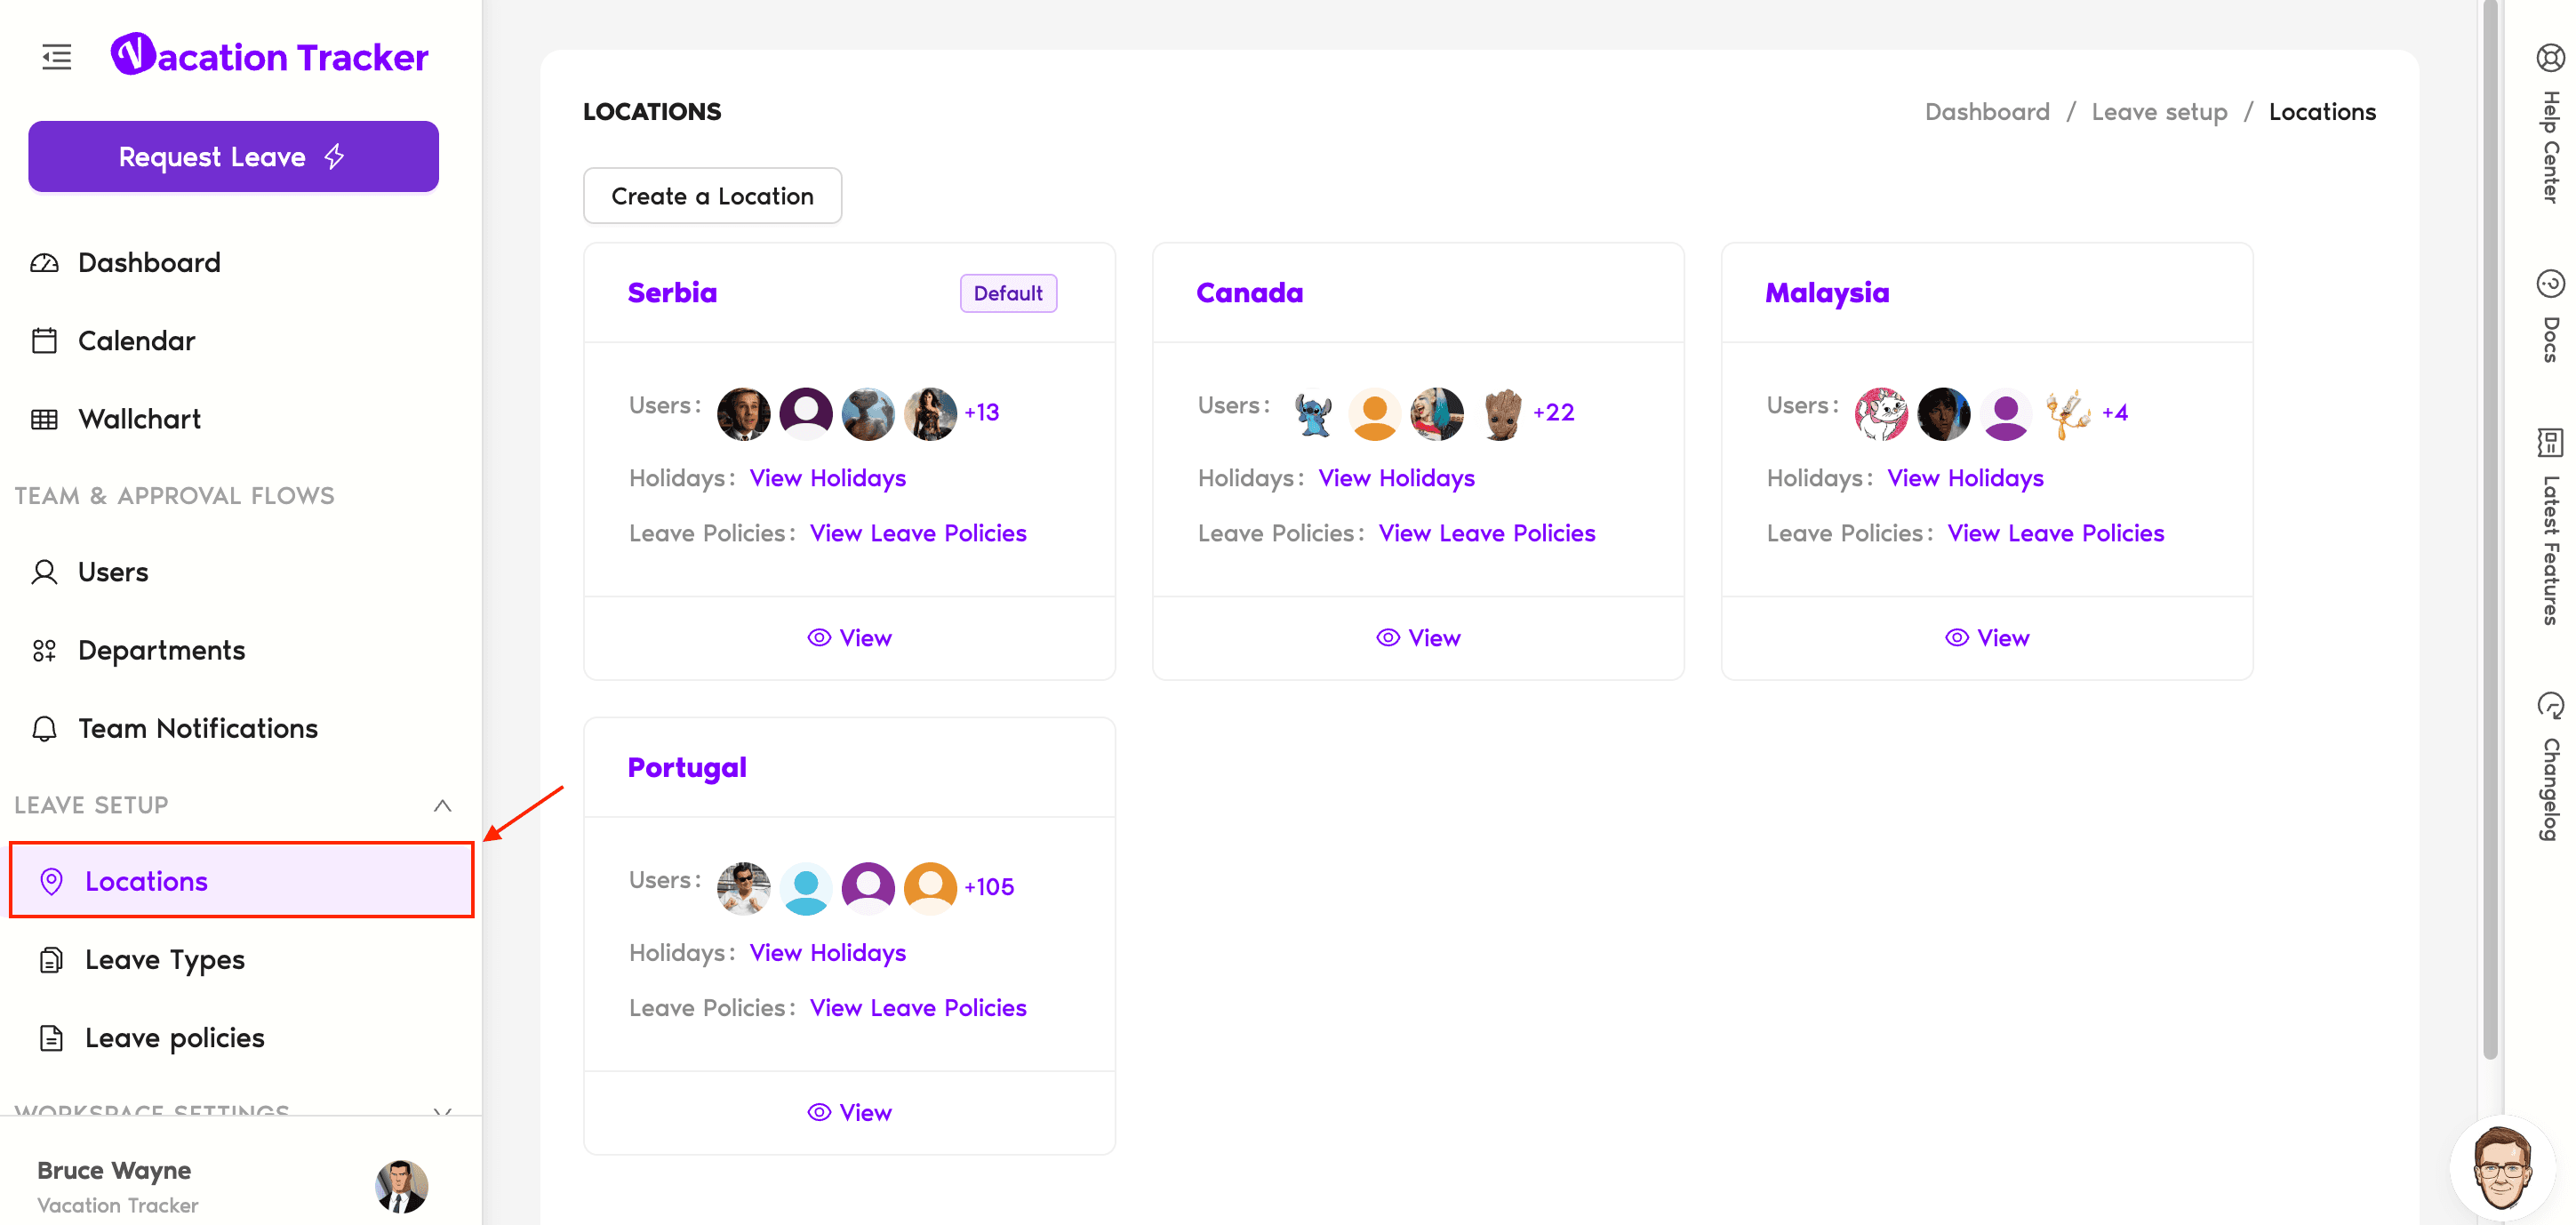Expand the Workspace Settings section
The height and width of the screenshot is (1225, 2576).
coord(442,1110)
